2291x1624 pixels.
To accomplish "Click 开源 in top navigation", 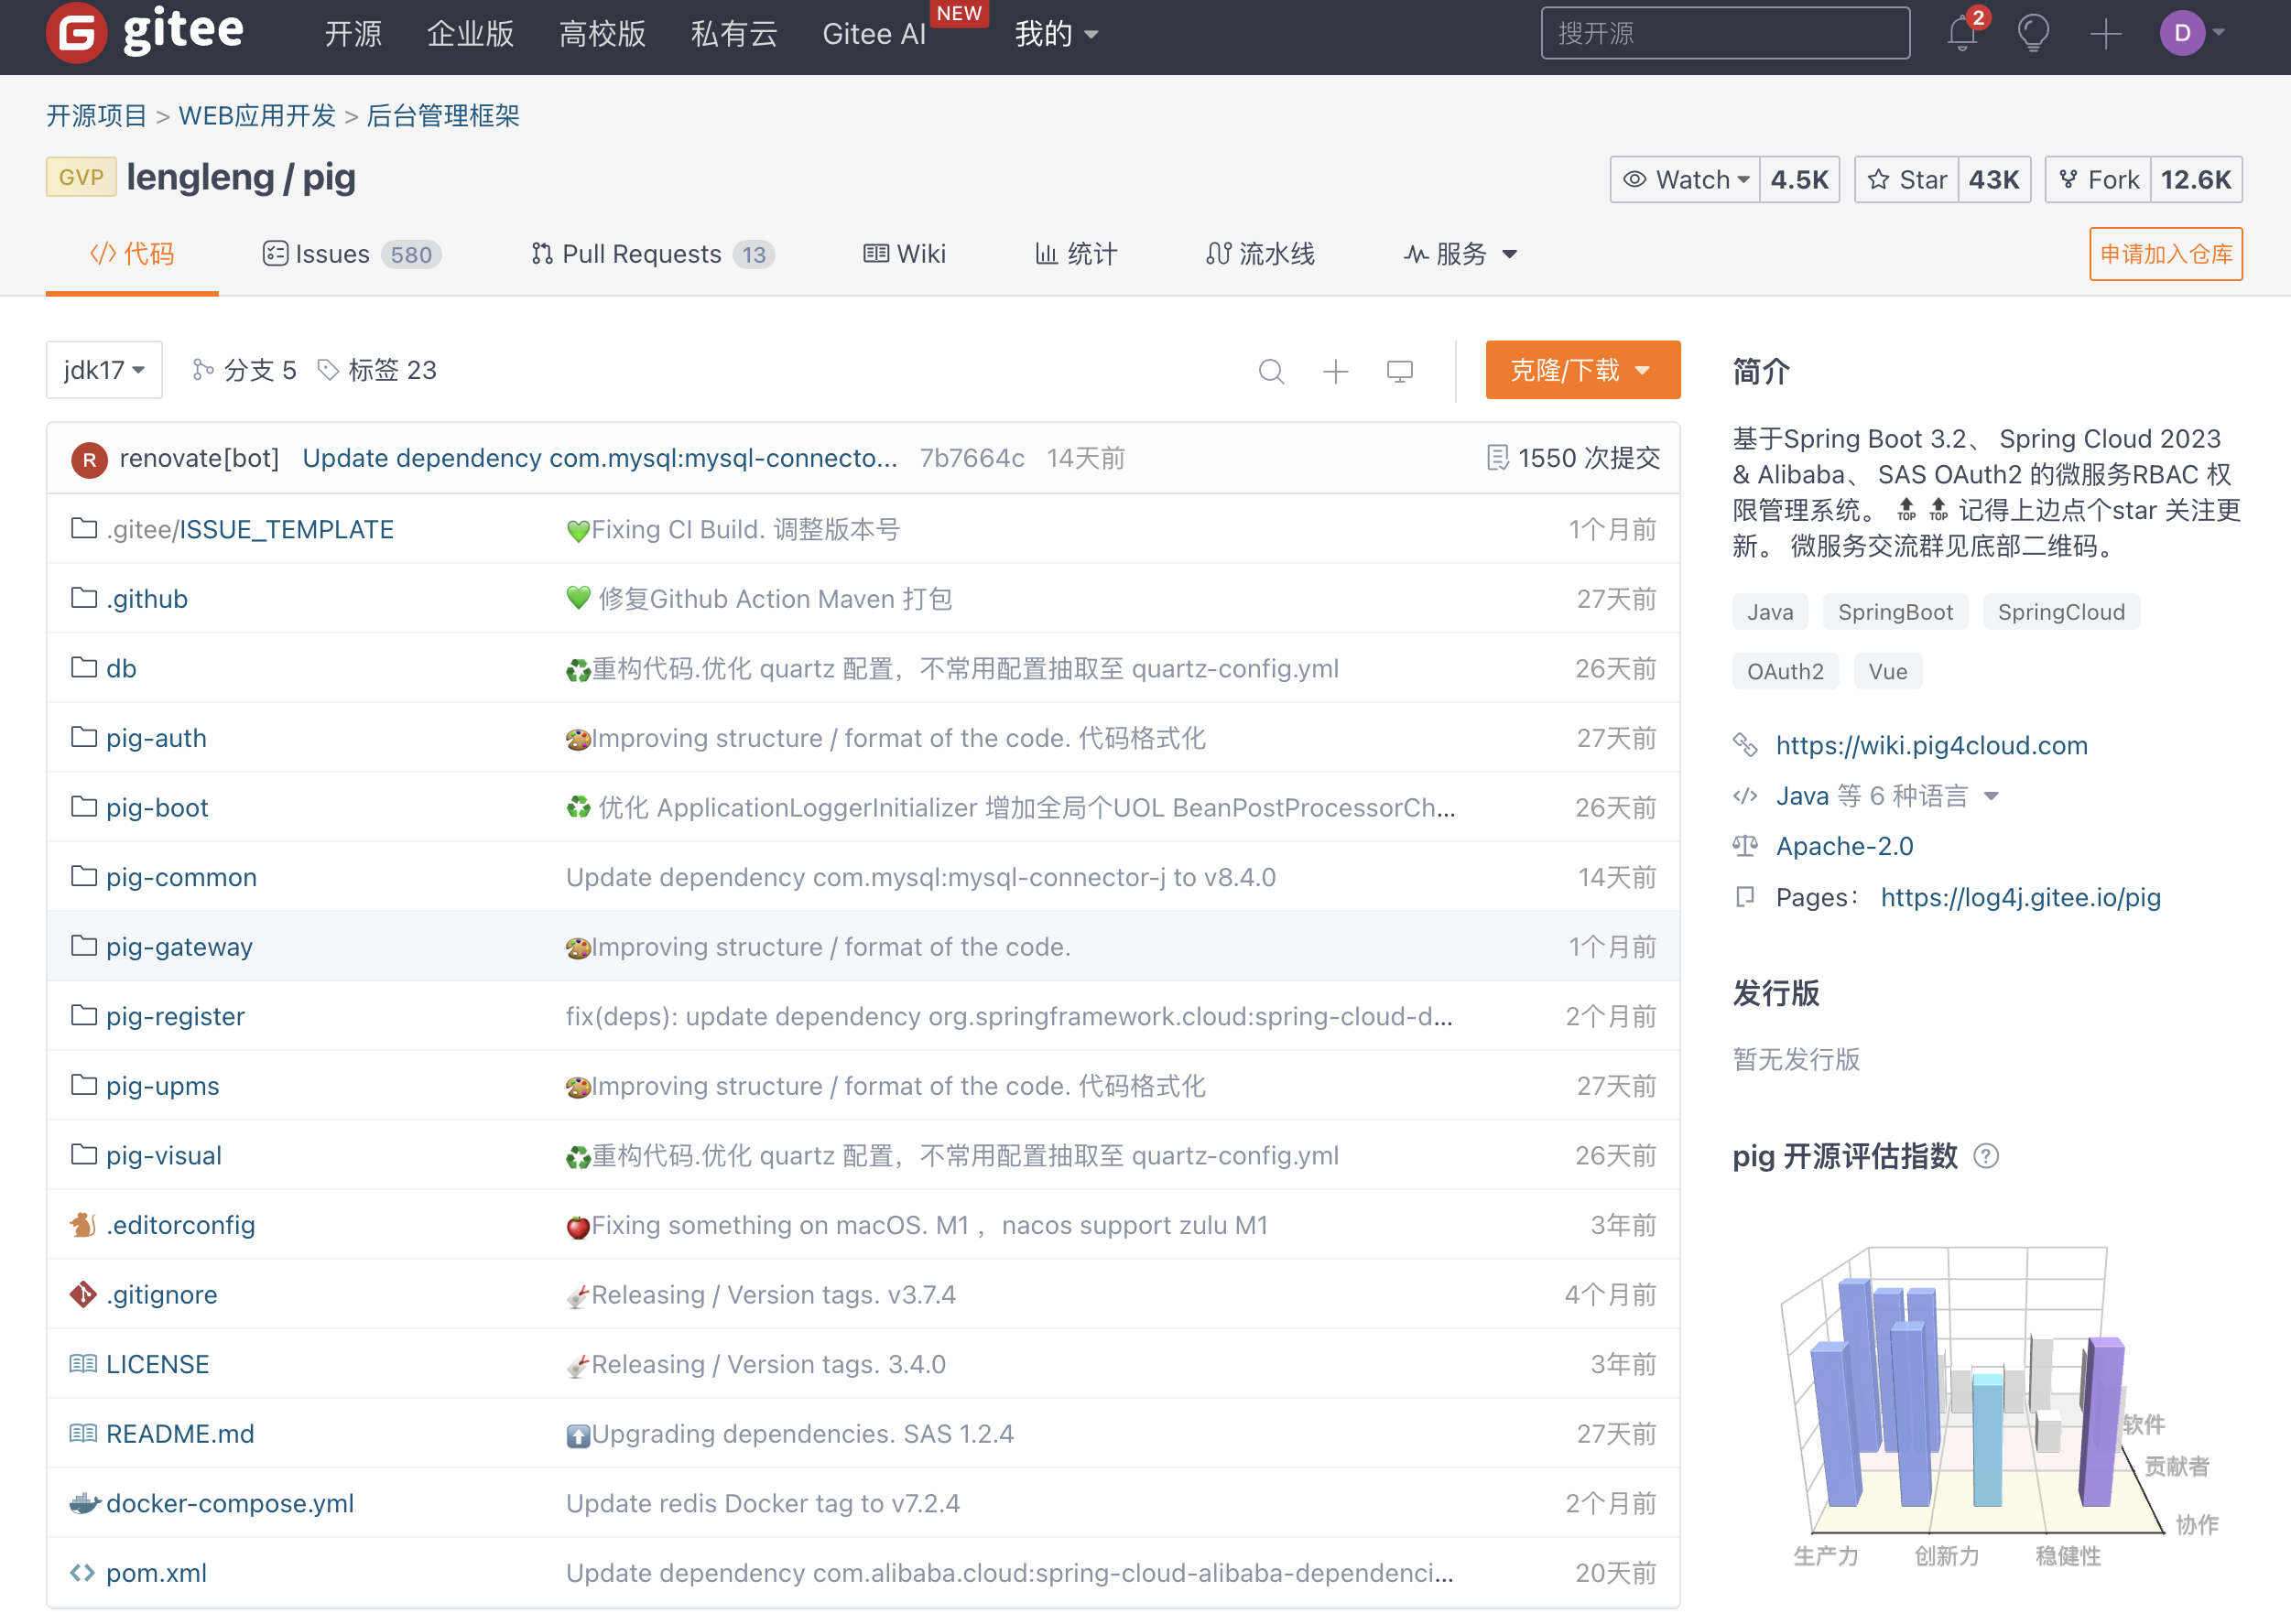I will click(353, 33).
